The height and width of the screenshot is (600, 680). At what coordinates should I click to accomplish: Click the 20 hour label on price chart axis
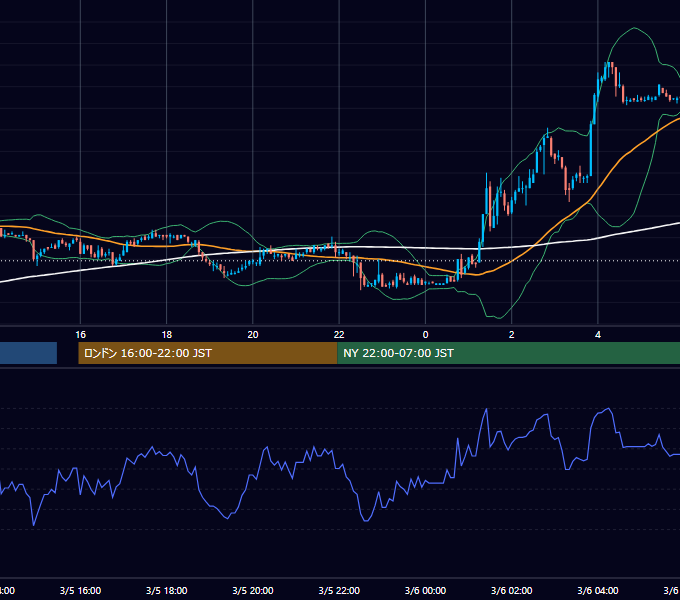tap(253, 335)
